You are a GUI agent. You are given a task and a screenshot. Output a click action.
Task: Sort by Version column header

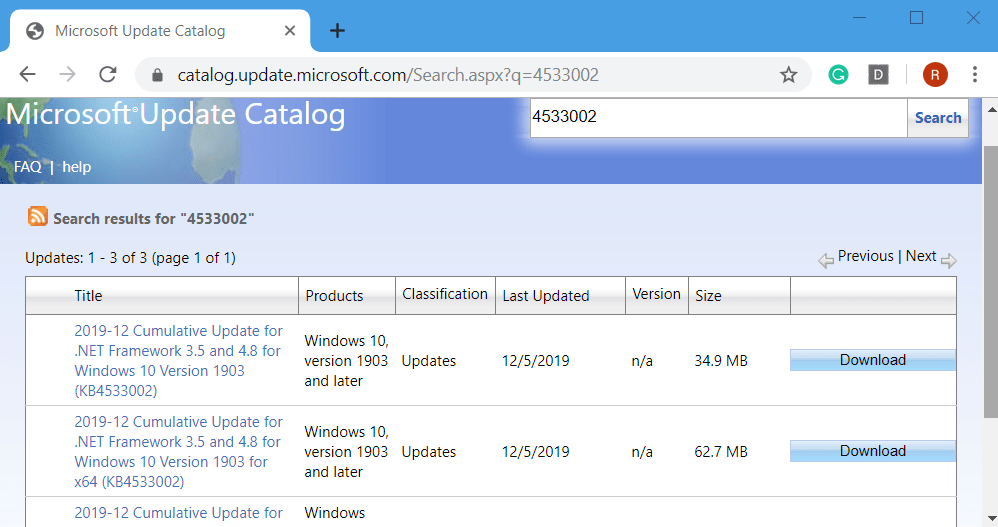tap(656, 294)
